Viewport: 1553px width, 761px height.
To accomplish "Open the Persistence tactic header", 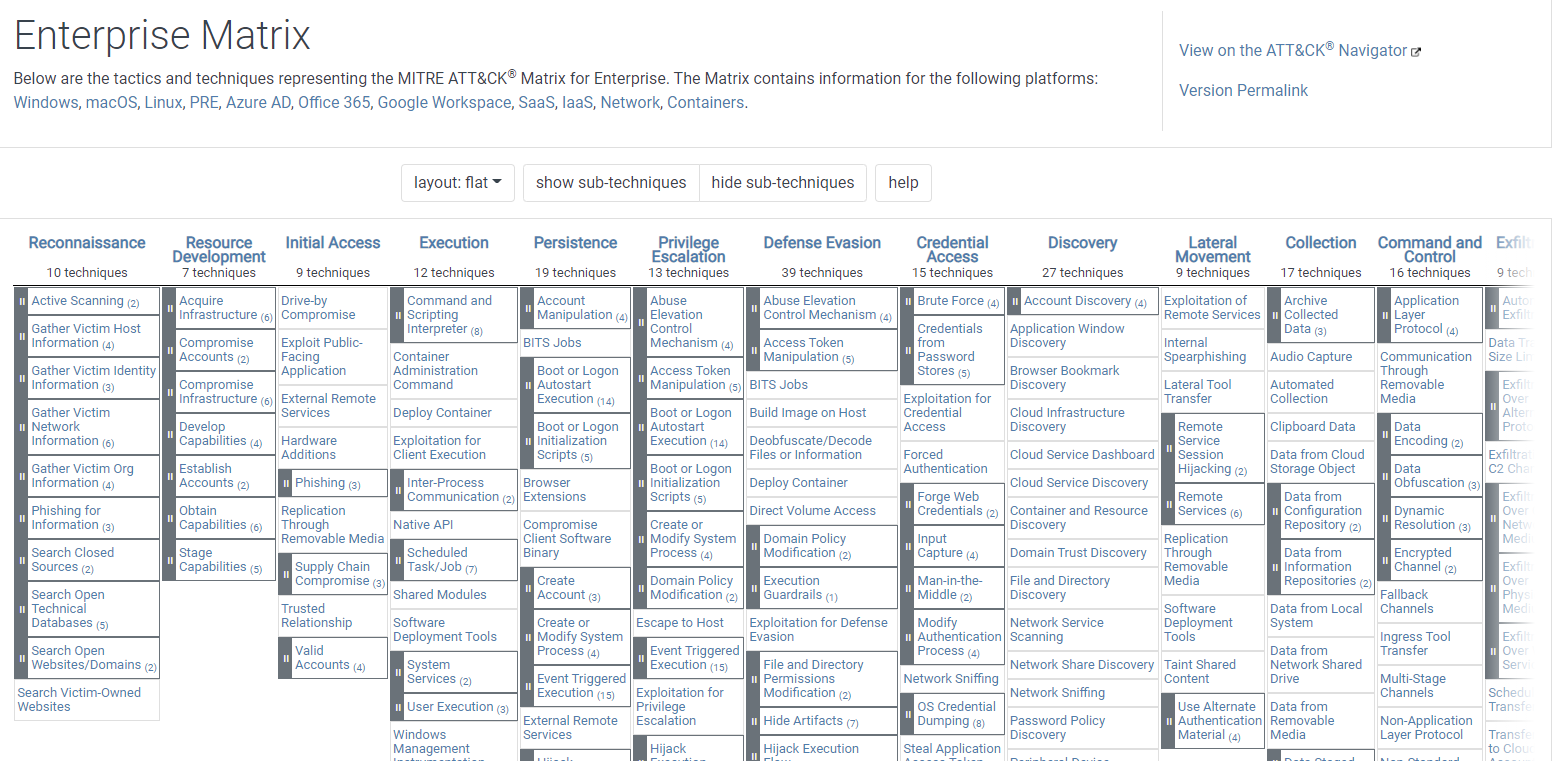I will coord(575,243).
